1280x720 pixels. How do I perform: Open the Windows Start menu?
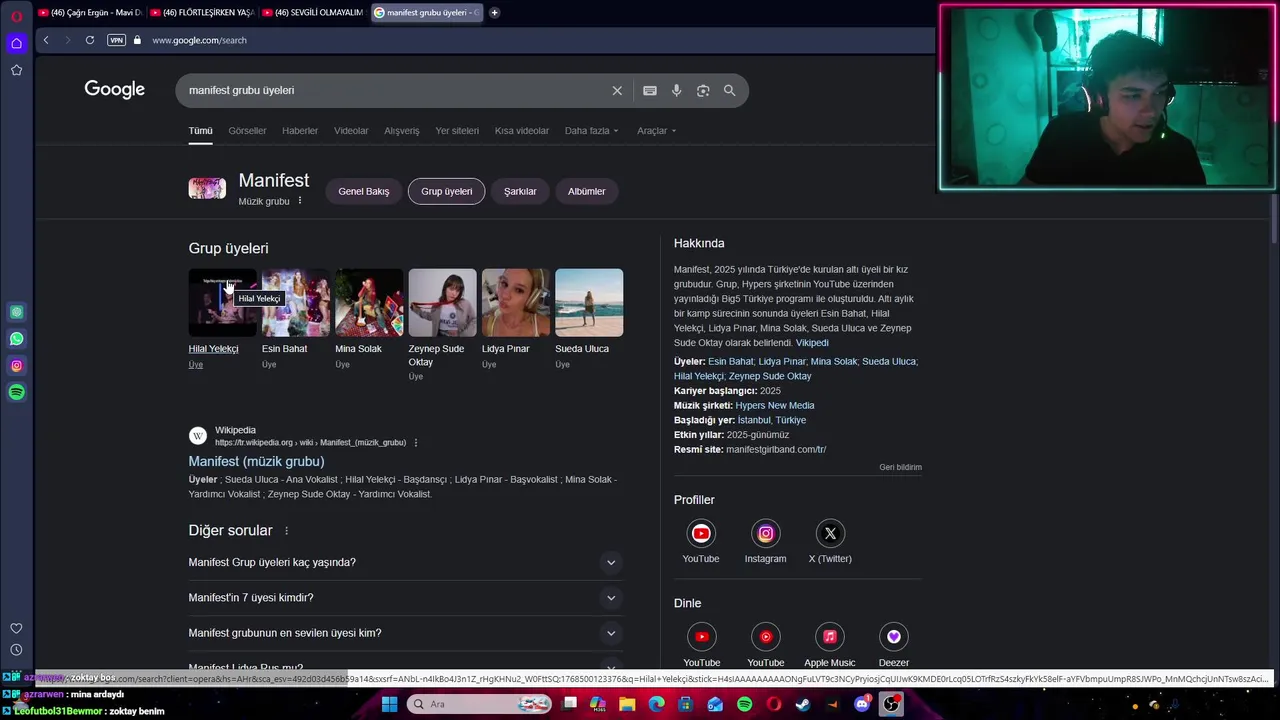point(389,704)
